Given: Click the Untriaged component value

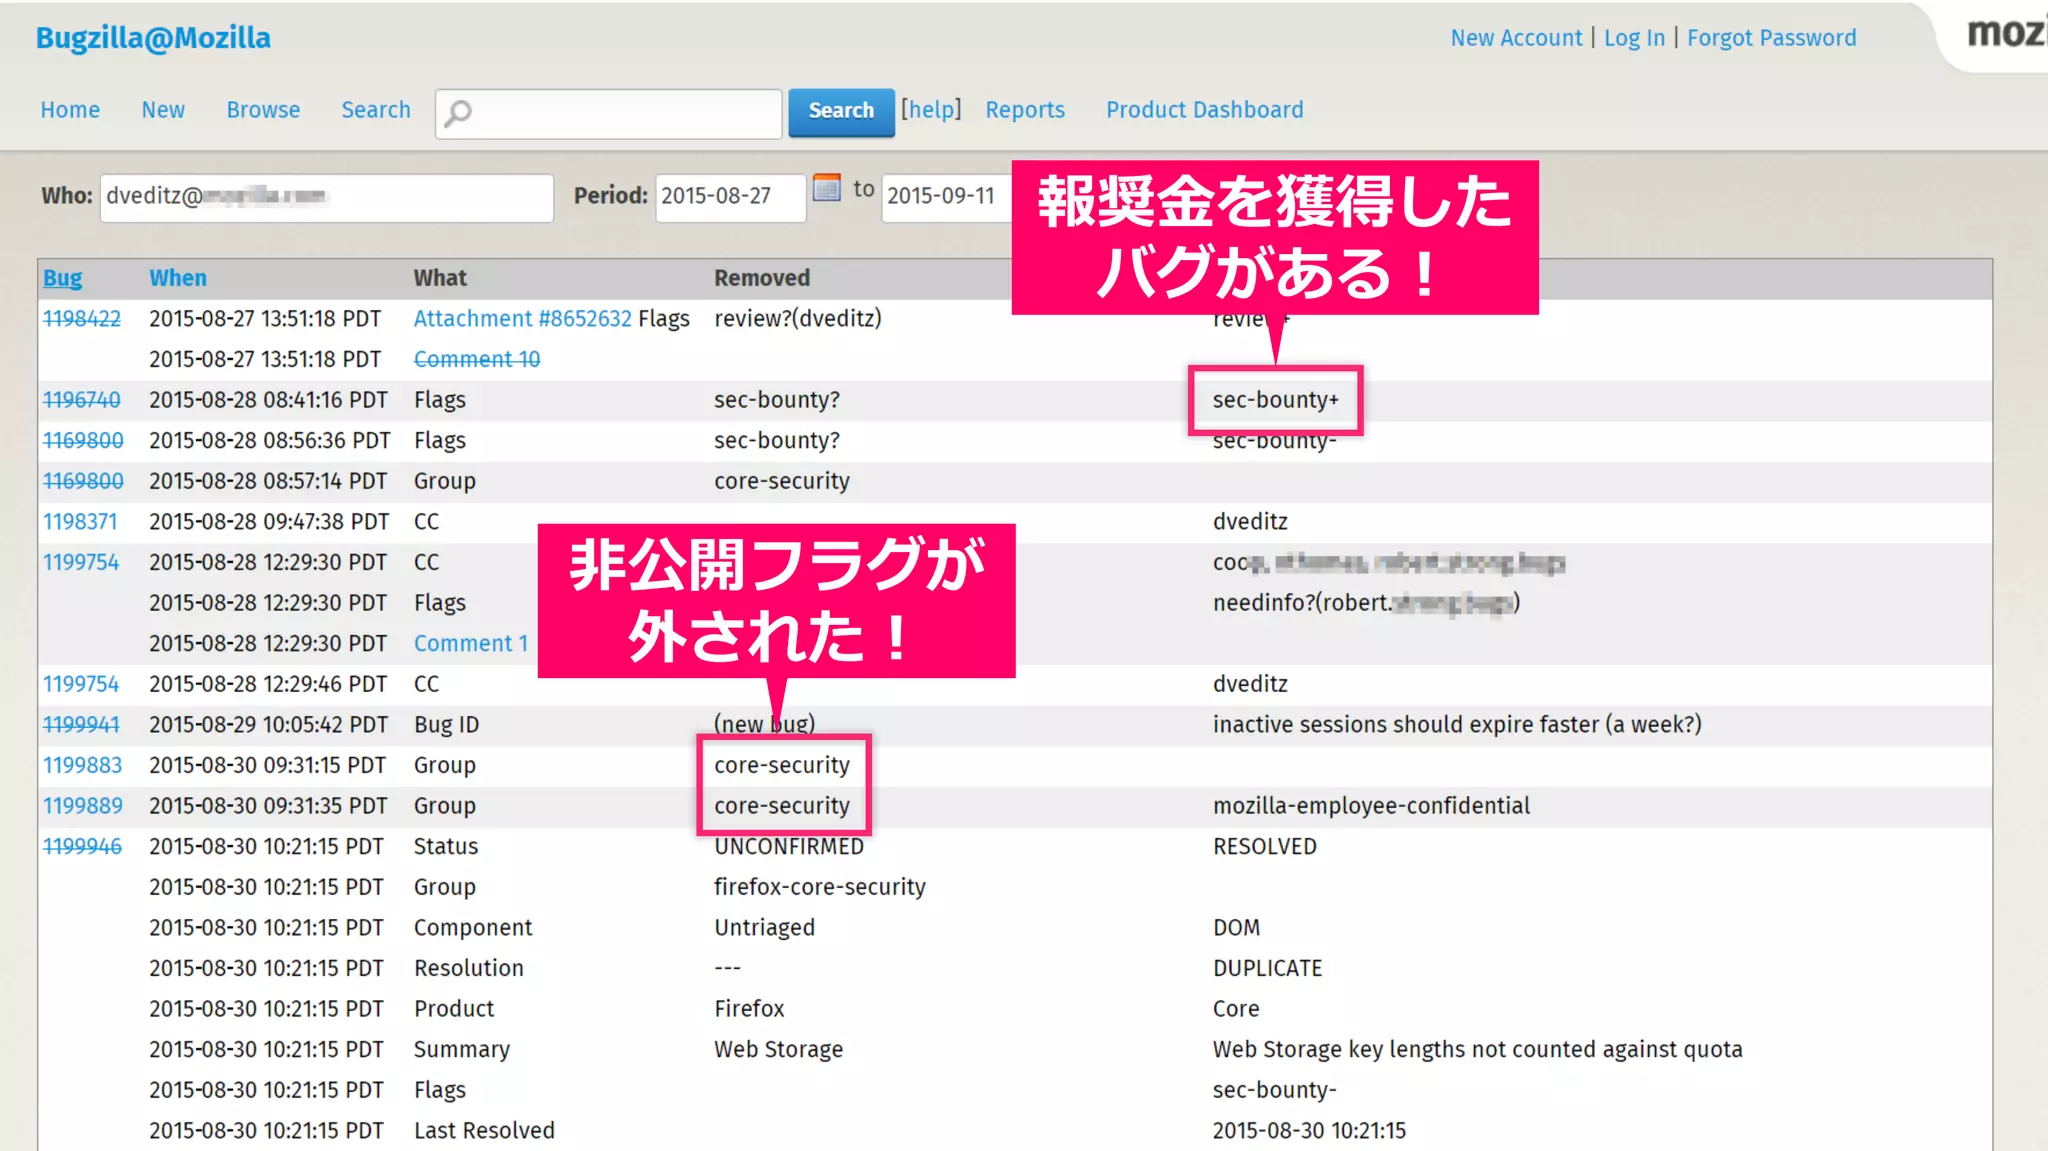Looking at the screenshot, I should point(764,928).
